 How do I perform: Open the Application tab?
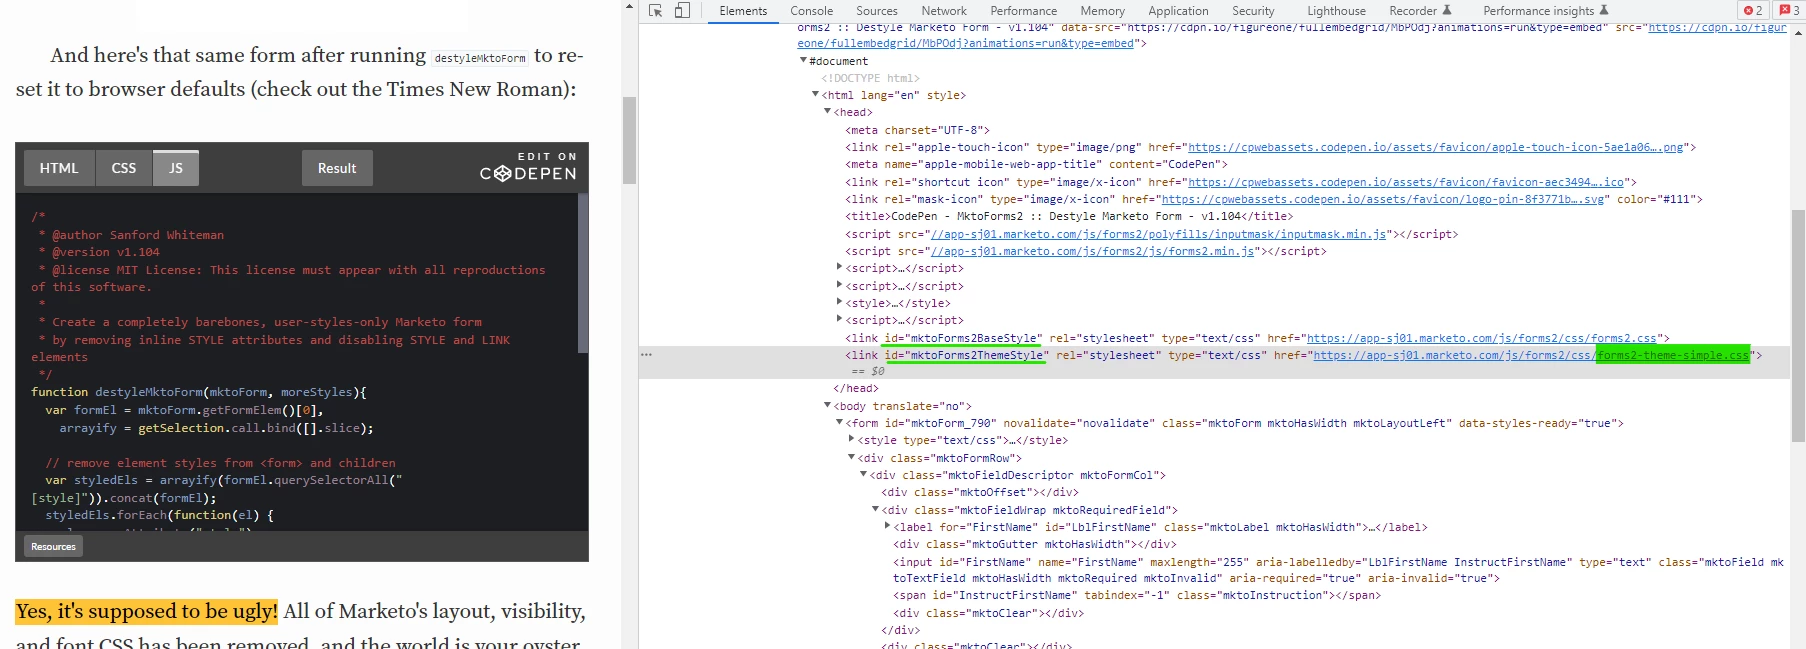tap(1178, 11)
